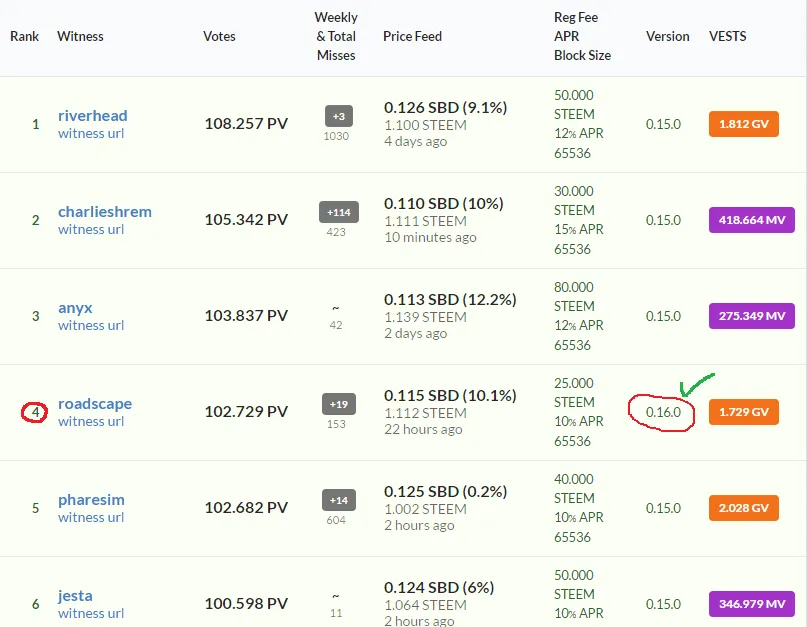Open pharesim witness profile link

pos(91,500)
